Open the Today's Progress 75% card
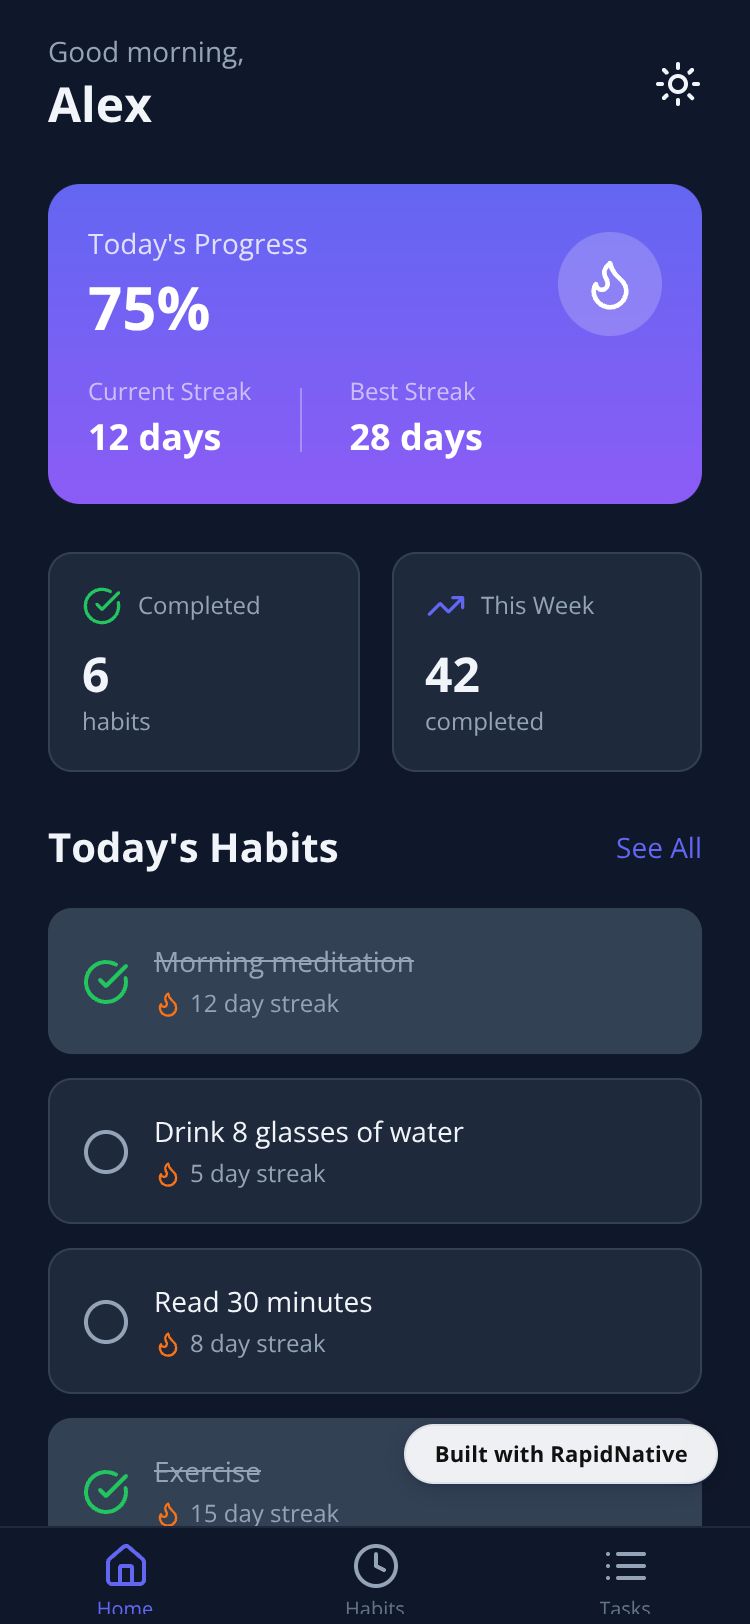750x1624 pixels. pyautogui.click(x=375, y=344)
